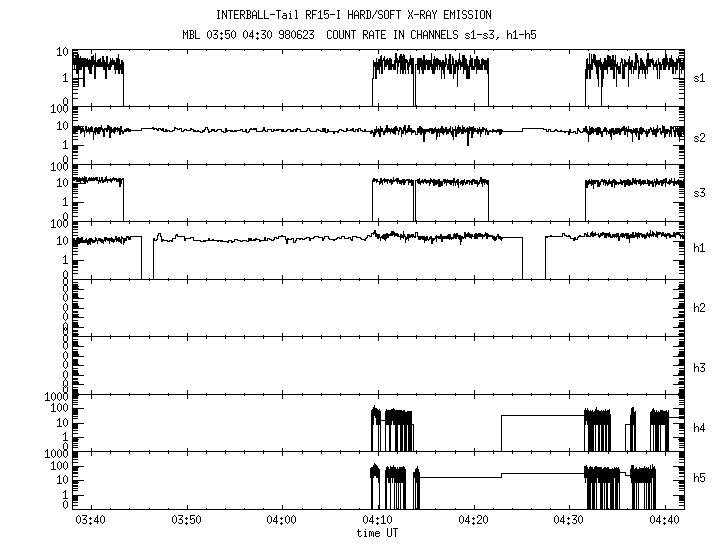Click the s1 channel label

(699, 77)
